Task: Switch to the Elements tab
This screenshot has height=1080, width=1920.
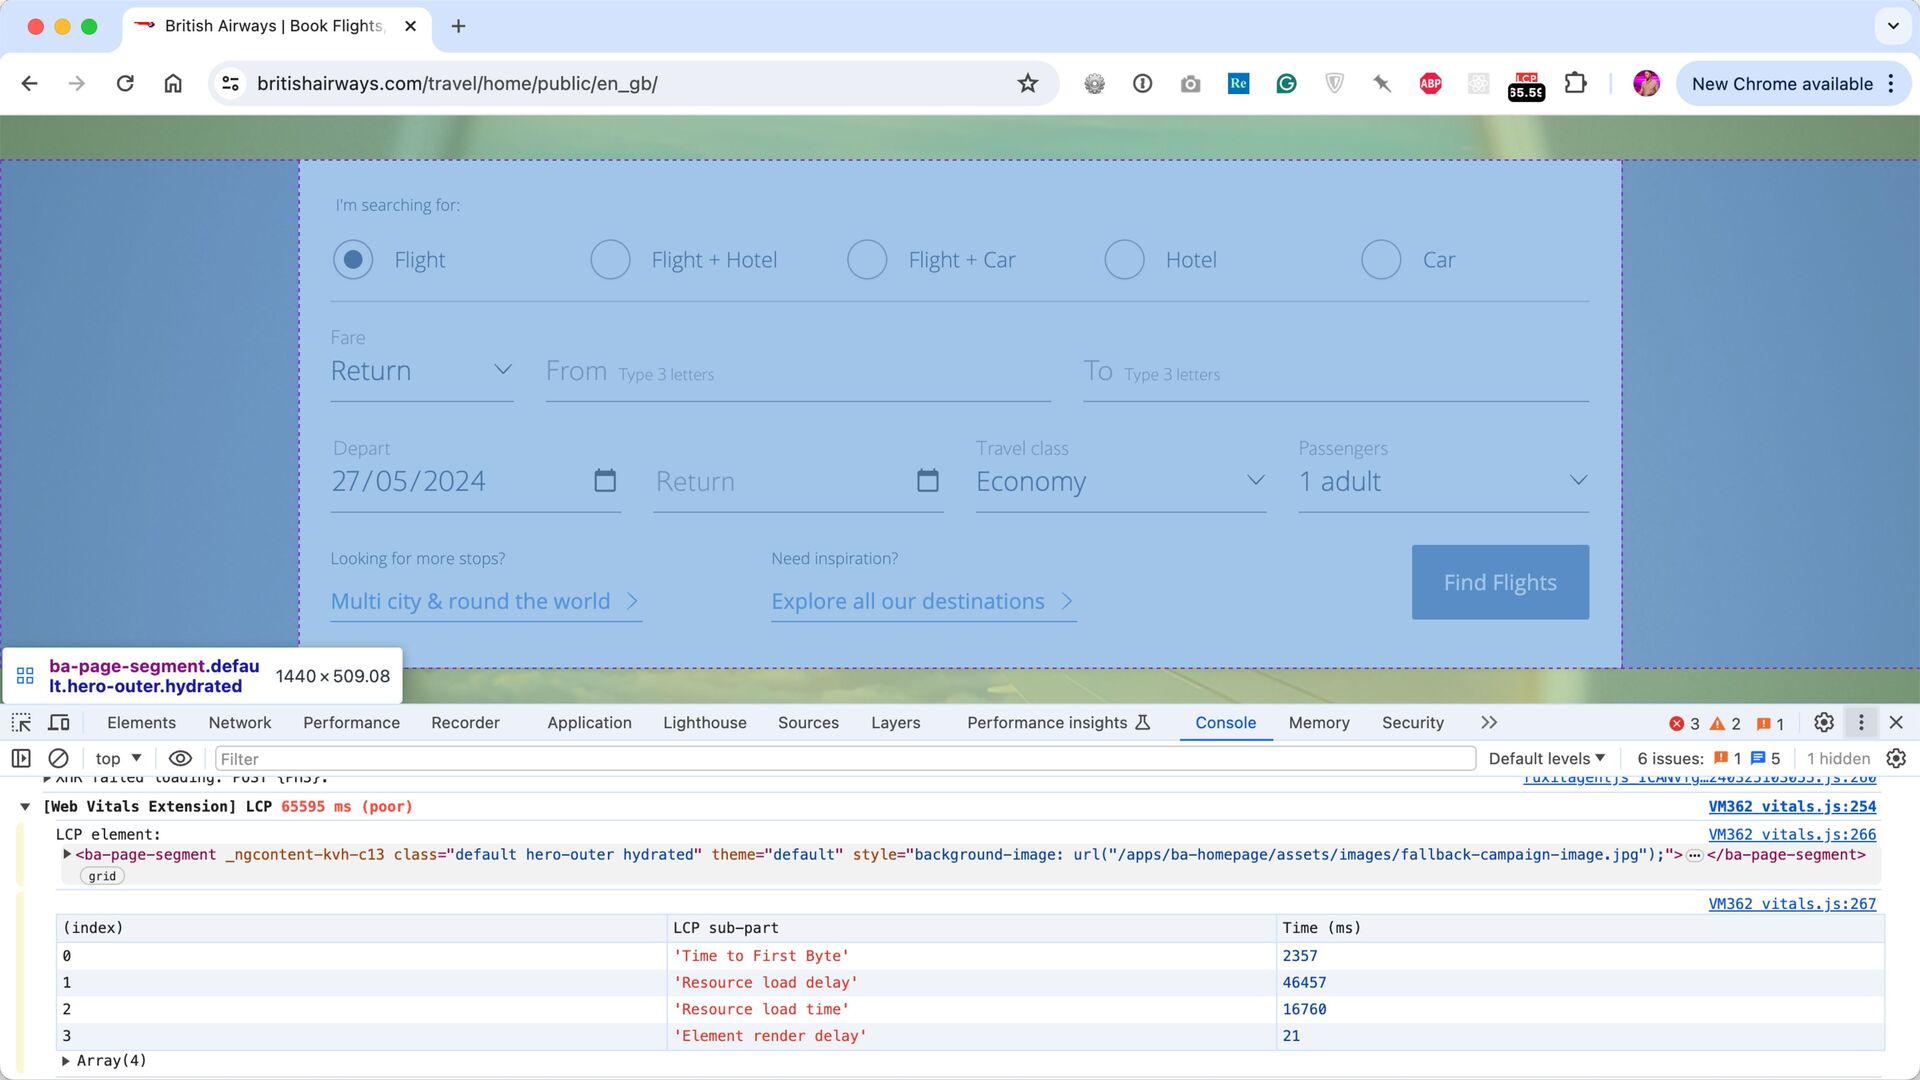Action: point(141,722)
